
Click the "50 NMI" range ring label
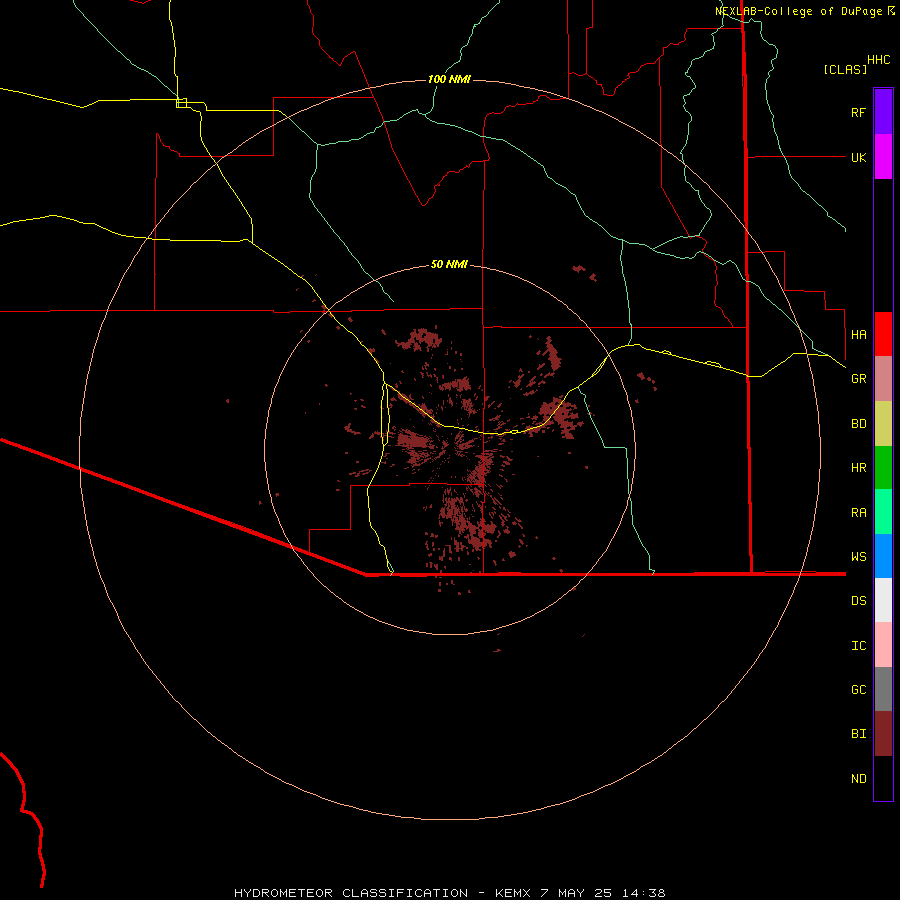coord(449,265)
